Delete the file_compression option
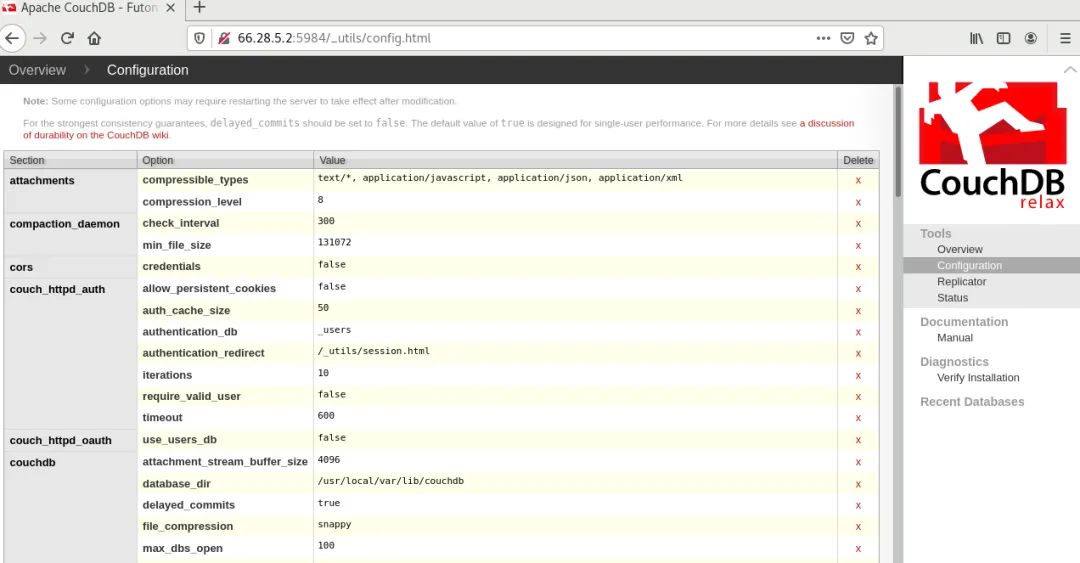The image size is (1080, 563). tap(858, 527)
